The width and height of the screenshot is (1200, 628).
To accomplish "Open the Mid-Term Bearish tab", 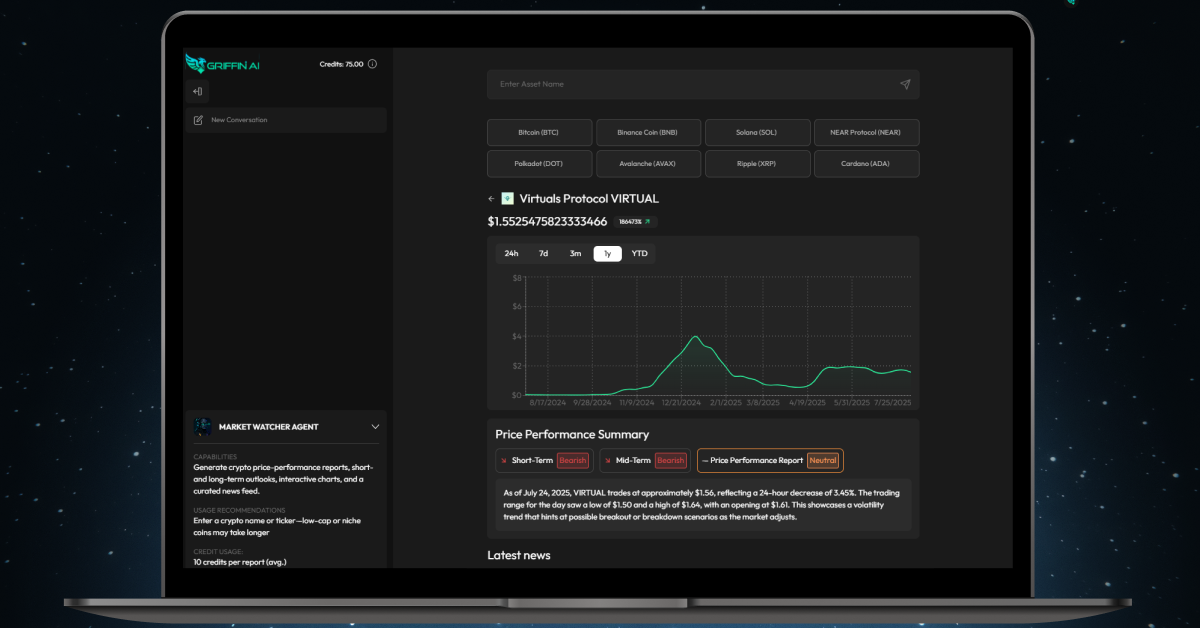I will point(645,460).
